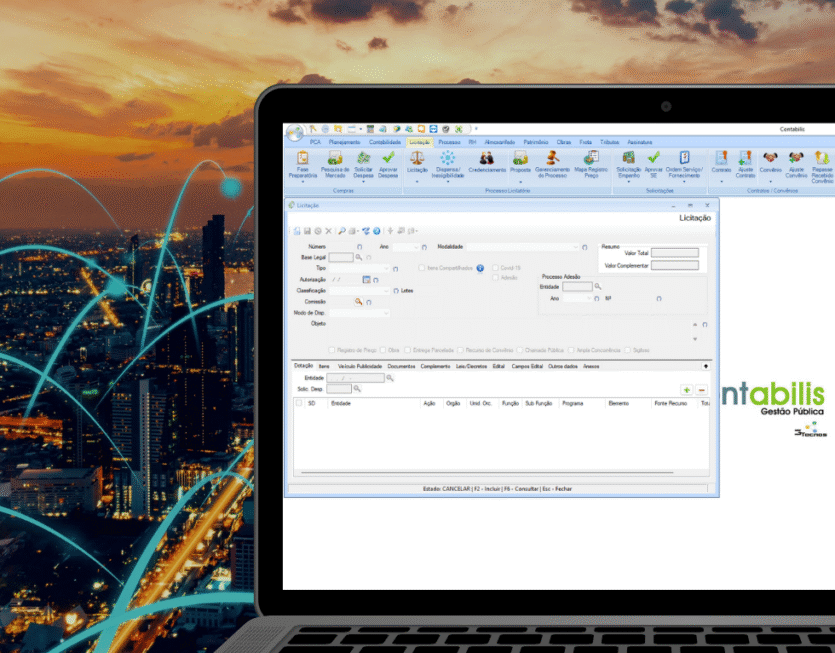The width and height of the screenshot is (835, 653).
Task: Expand the Modo de Disp. dropdown
Action: [386, 313]
